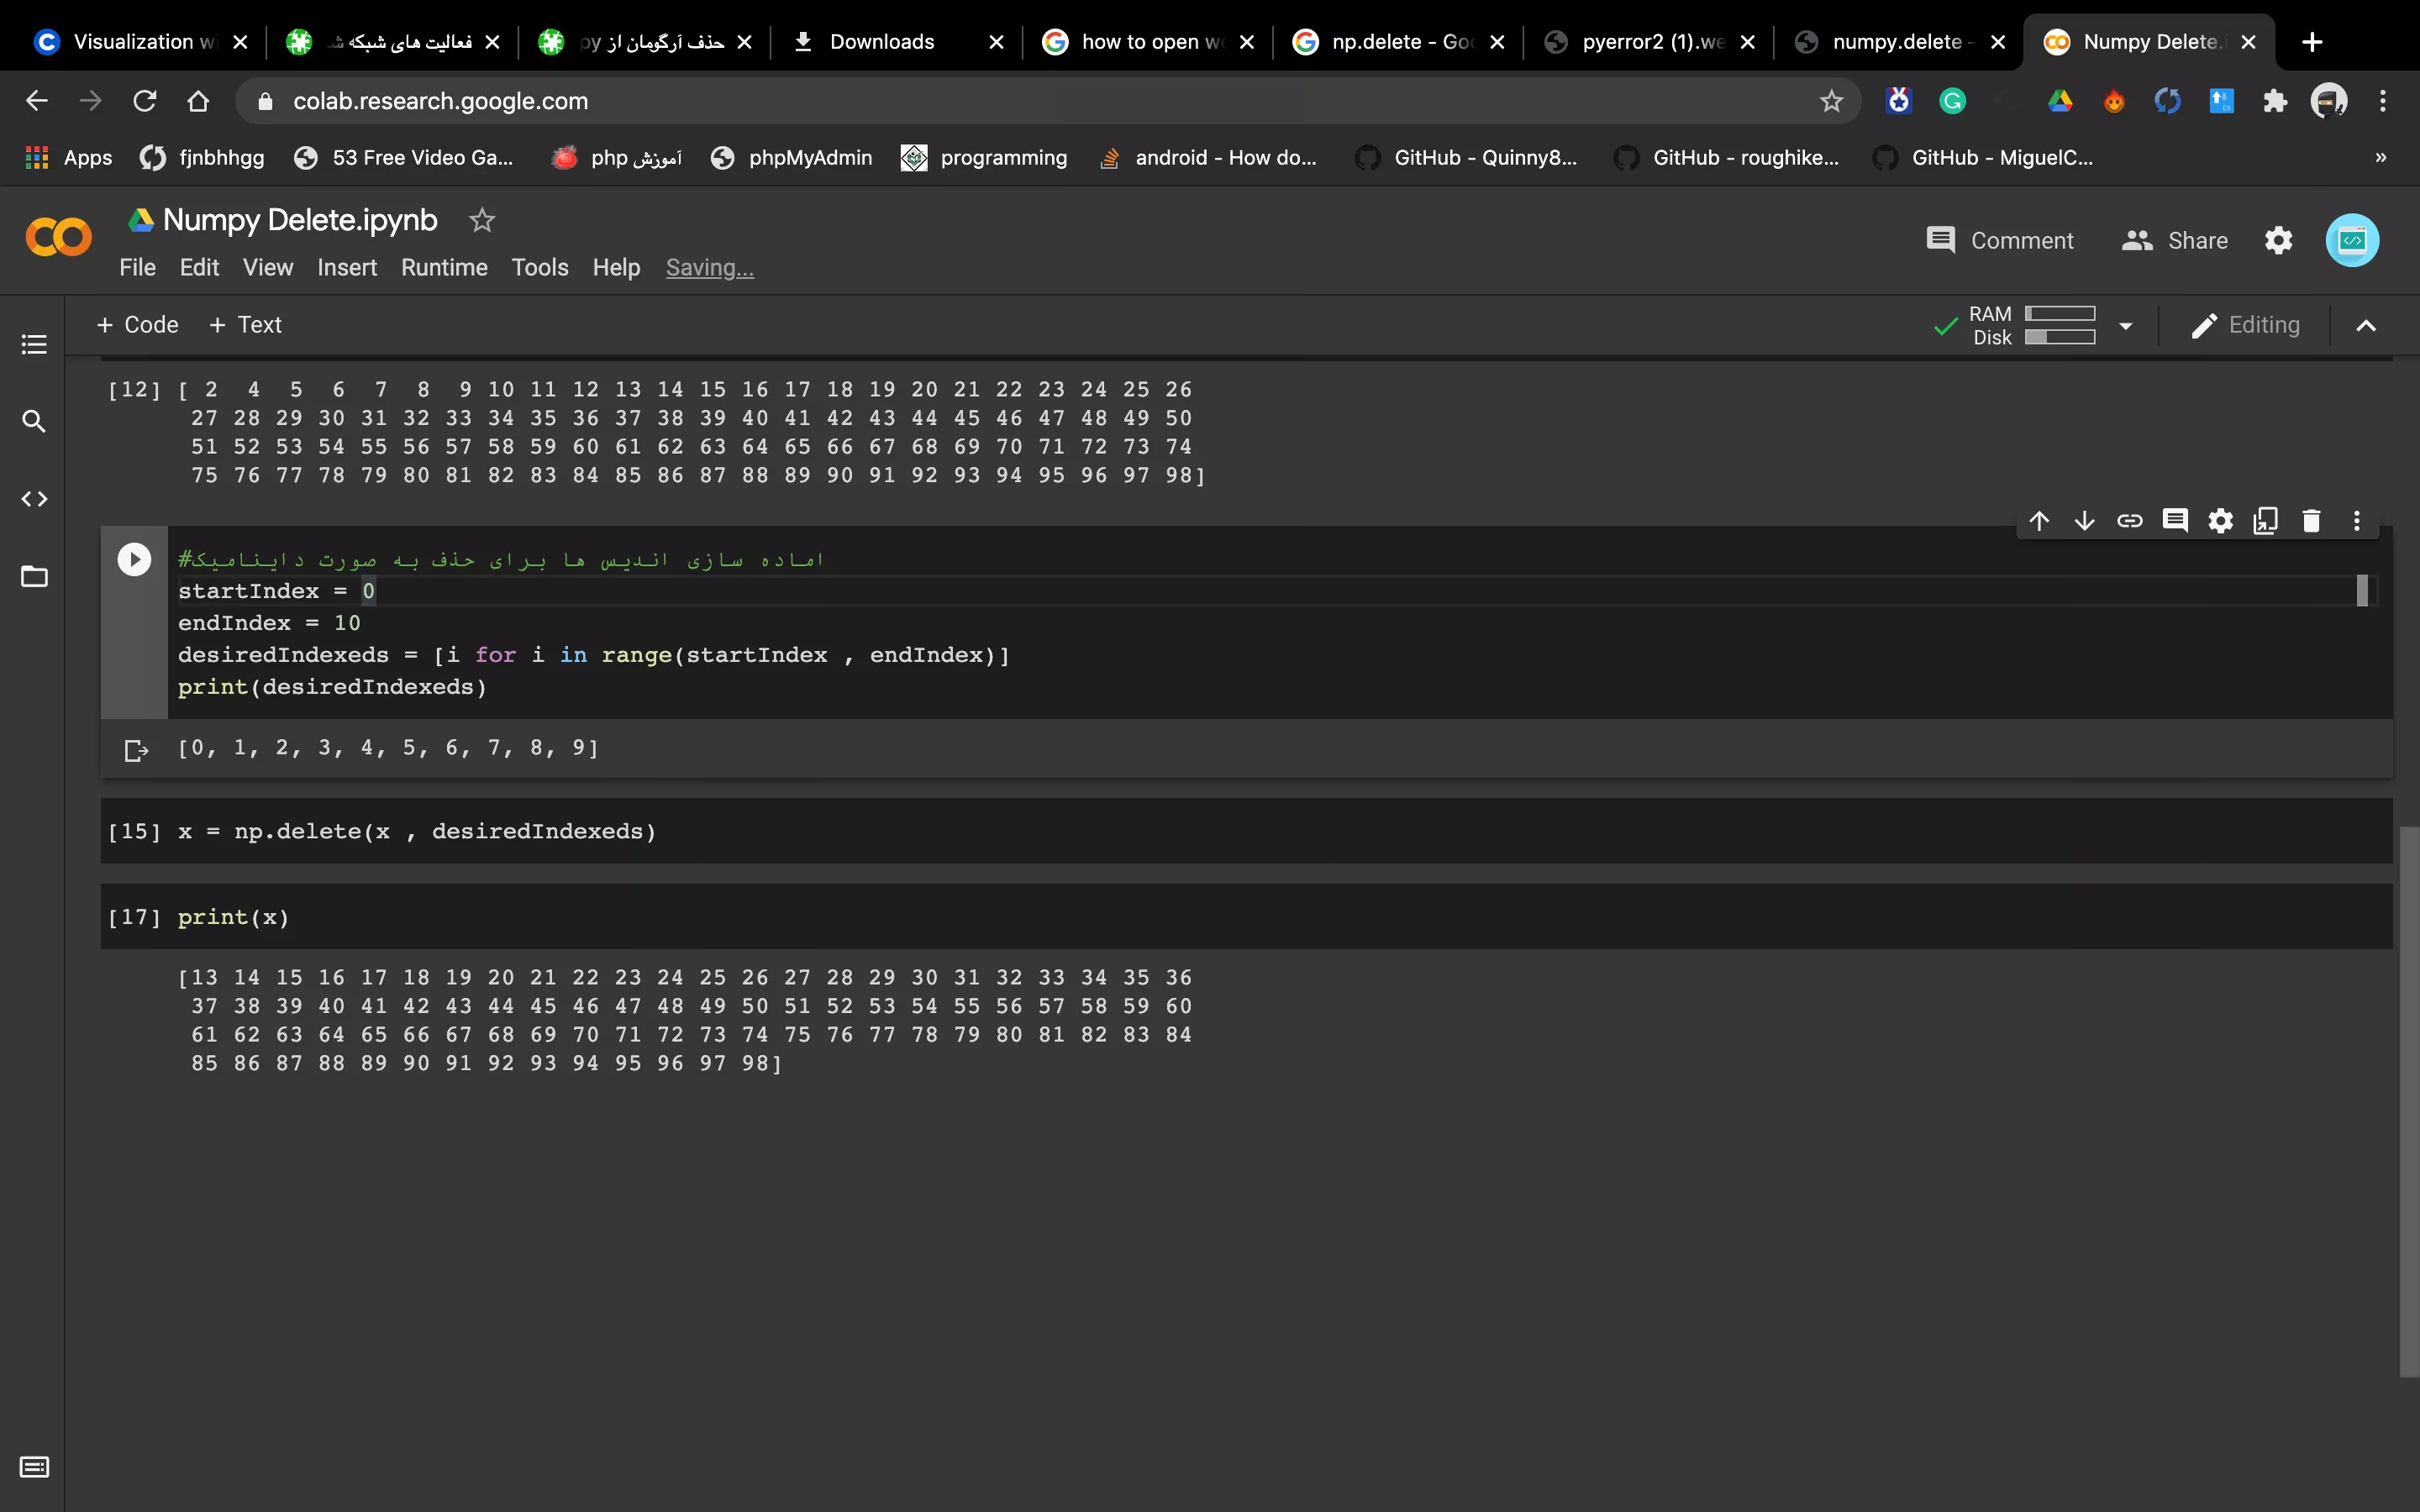The width and height of the screenshot is (2420, 1512).
Task: Click the Saving status link
Action: point(710,268)
